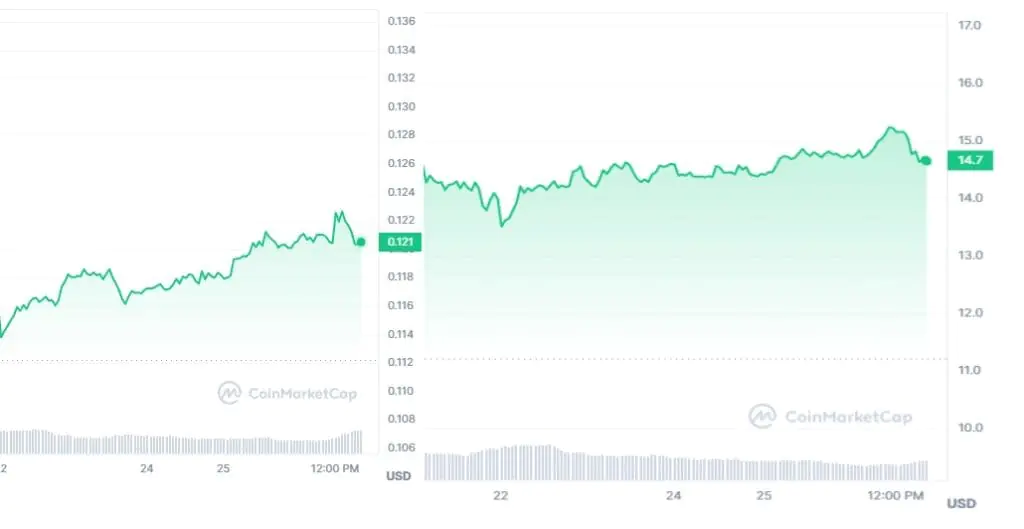The image size is (1024, 529).
Task: Click the 12:00 PM time label under the left chart
Action: coord(335,468)
